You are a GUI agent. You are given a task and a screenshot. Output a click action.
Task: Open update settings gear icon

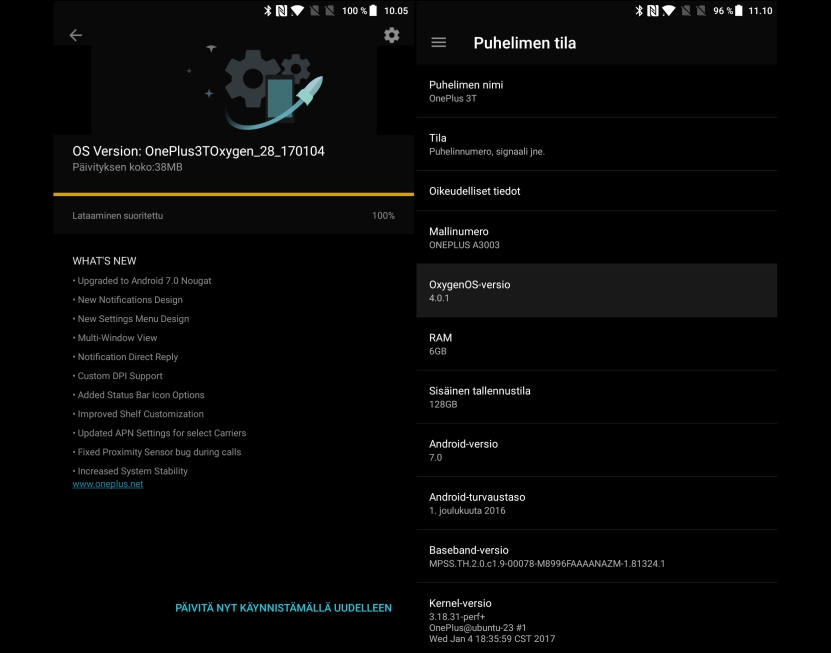point(392,36)
